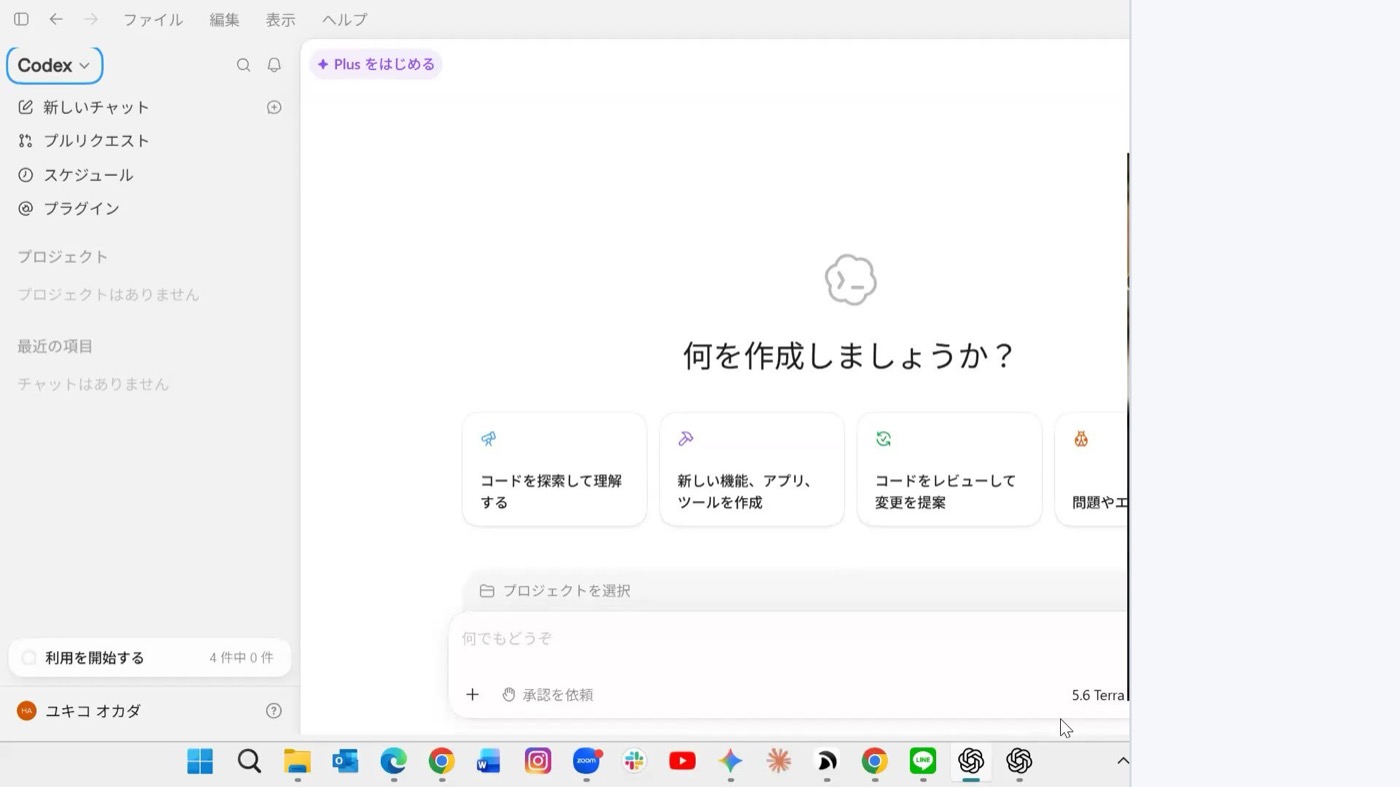The width and height of the screenshot is (1400, 787).
Task: Open the ヘルプ menu
Action: tap(345, 20)
